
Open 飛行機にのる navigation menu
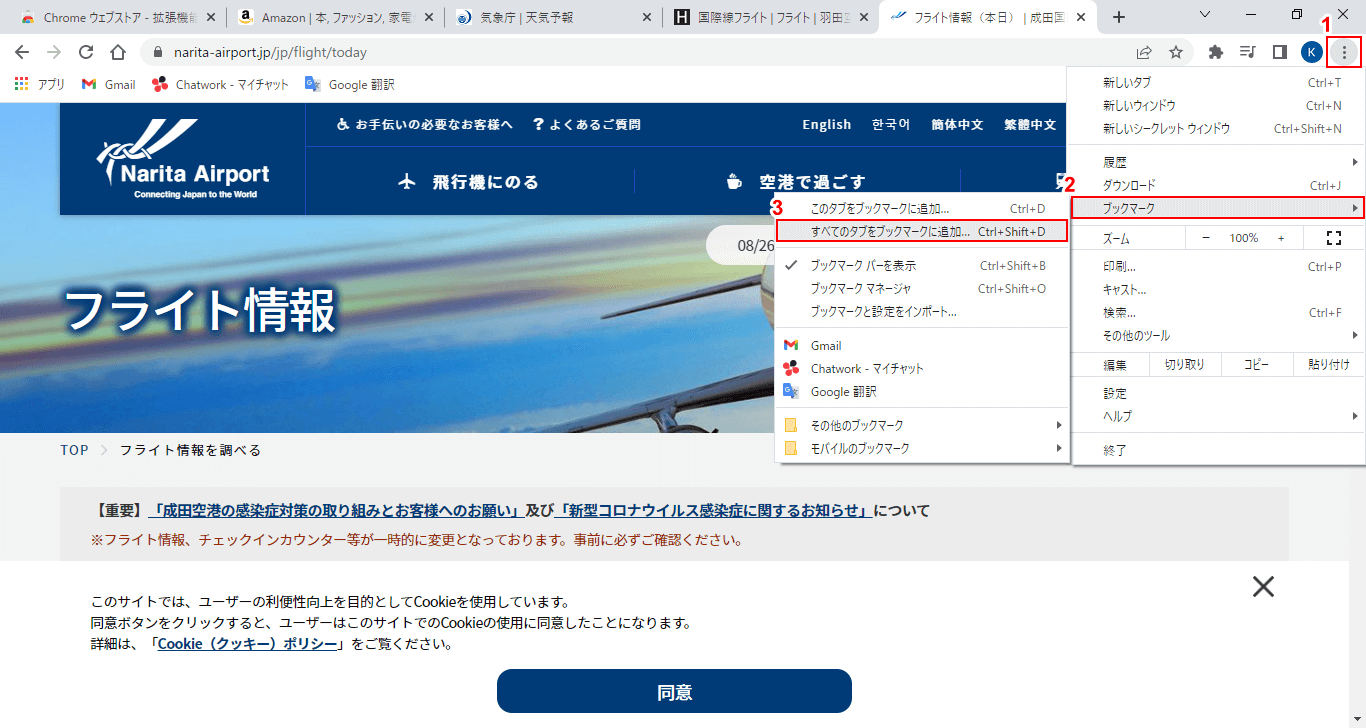(469, 181)
